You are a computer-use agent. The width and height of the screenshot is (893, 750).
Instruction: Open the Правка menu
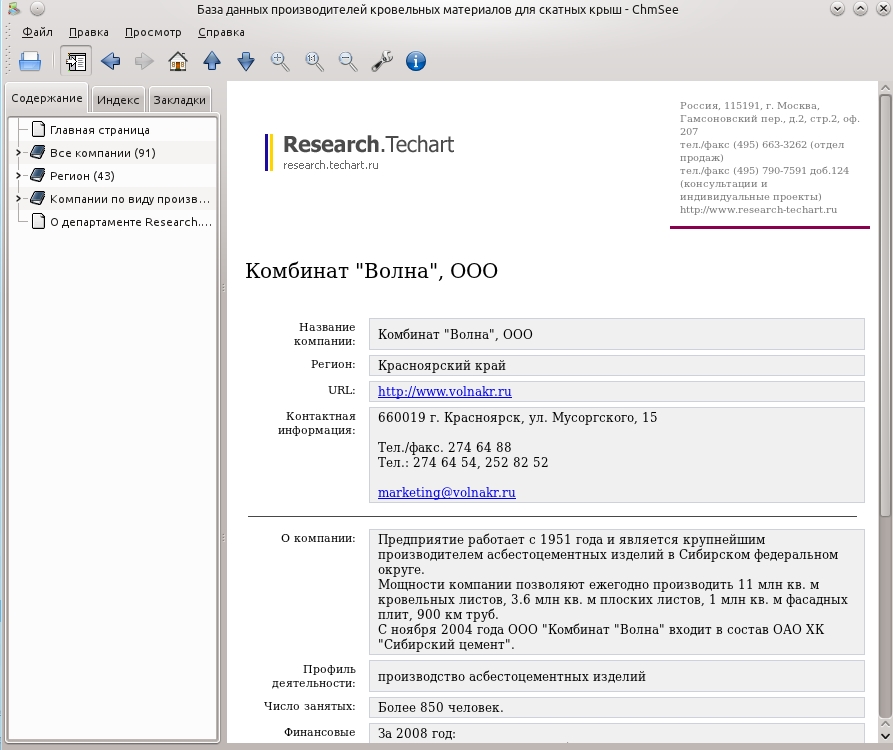pyautogui.click(x=88, y=32)
